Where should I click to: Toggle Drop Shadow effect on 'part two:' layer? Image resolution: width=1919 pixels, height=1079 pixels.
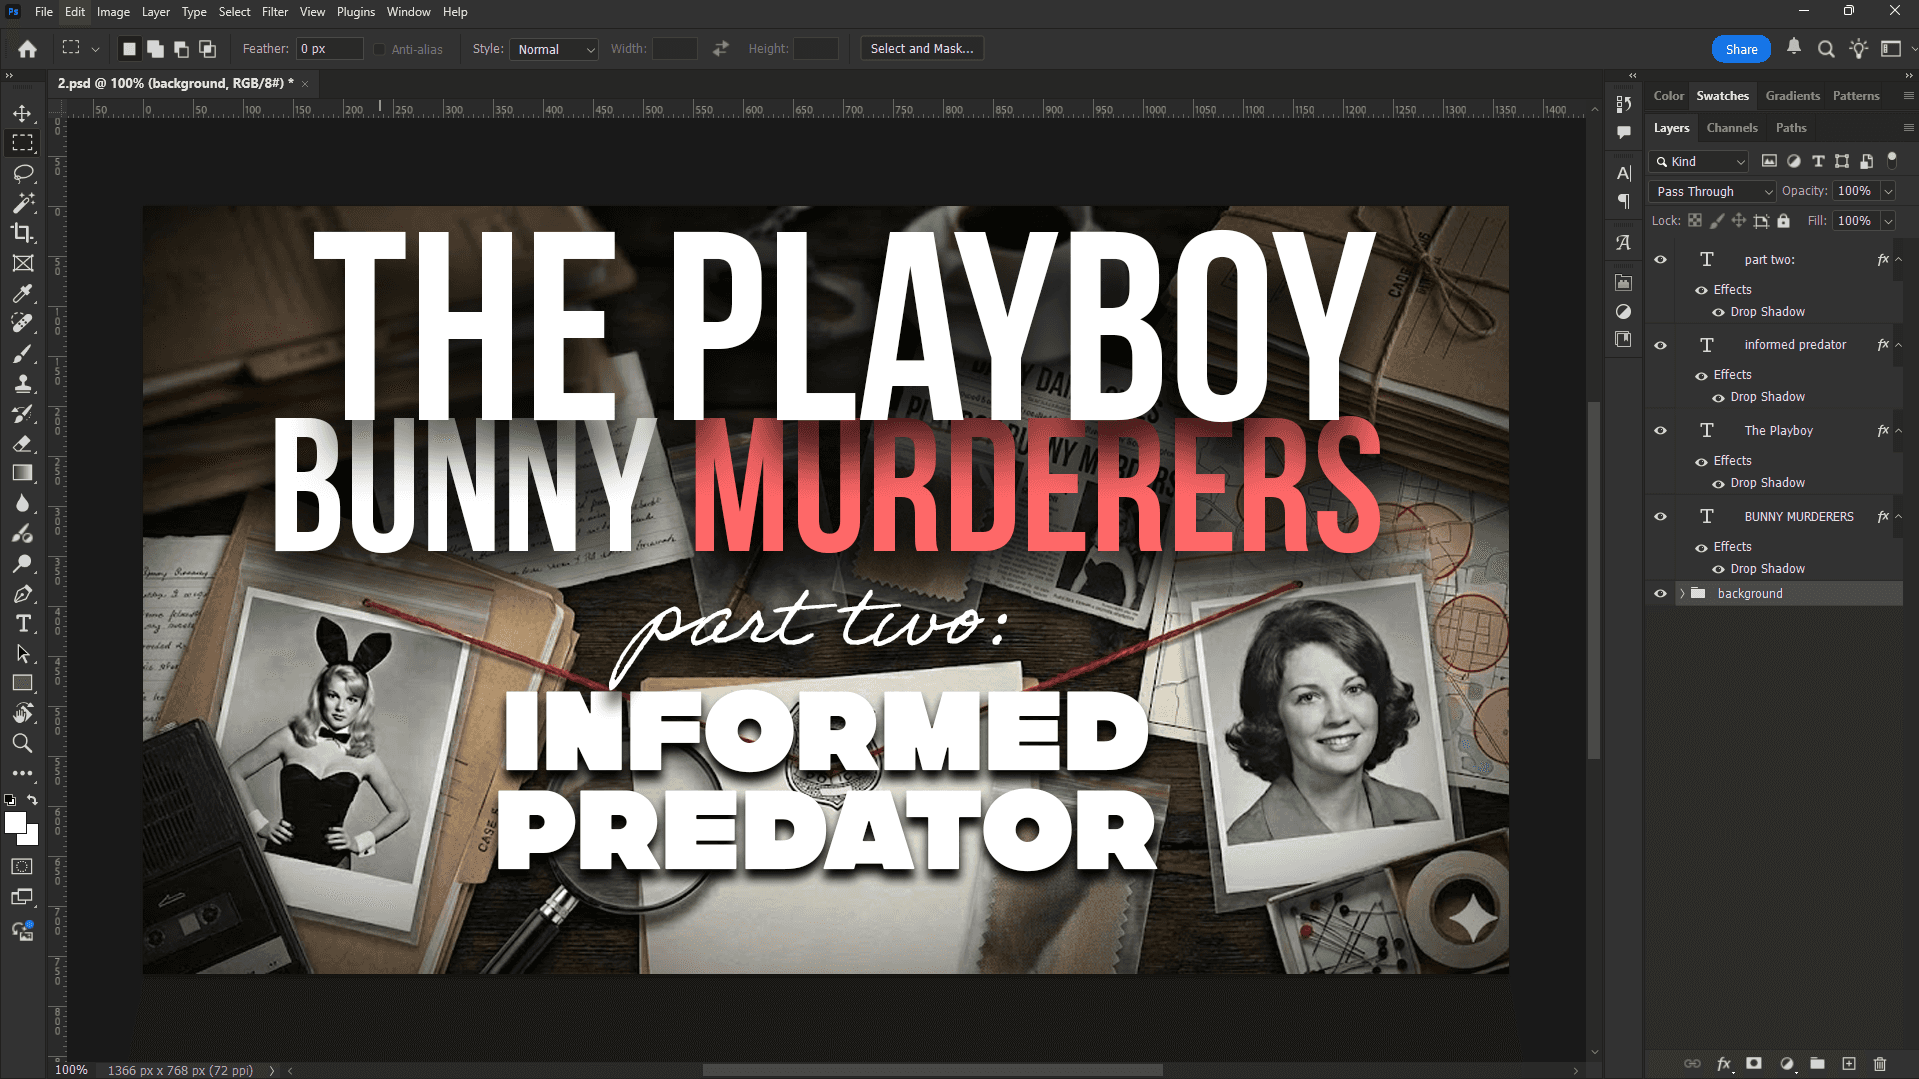tap(1718, 312)
